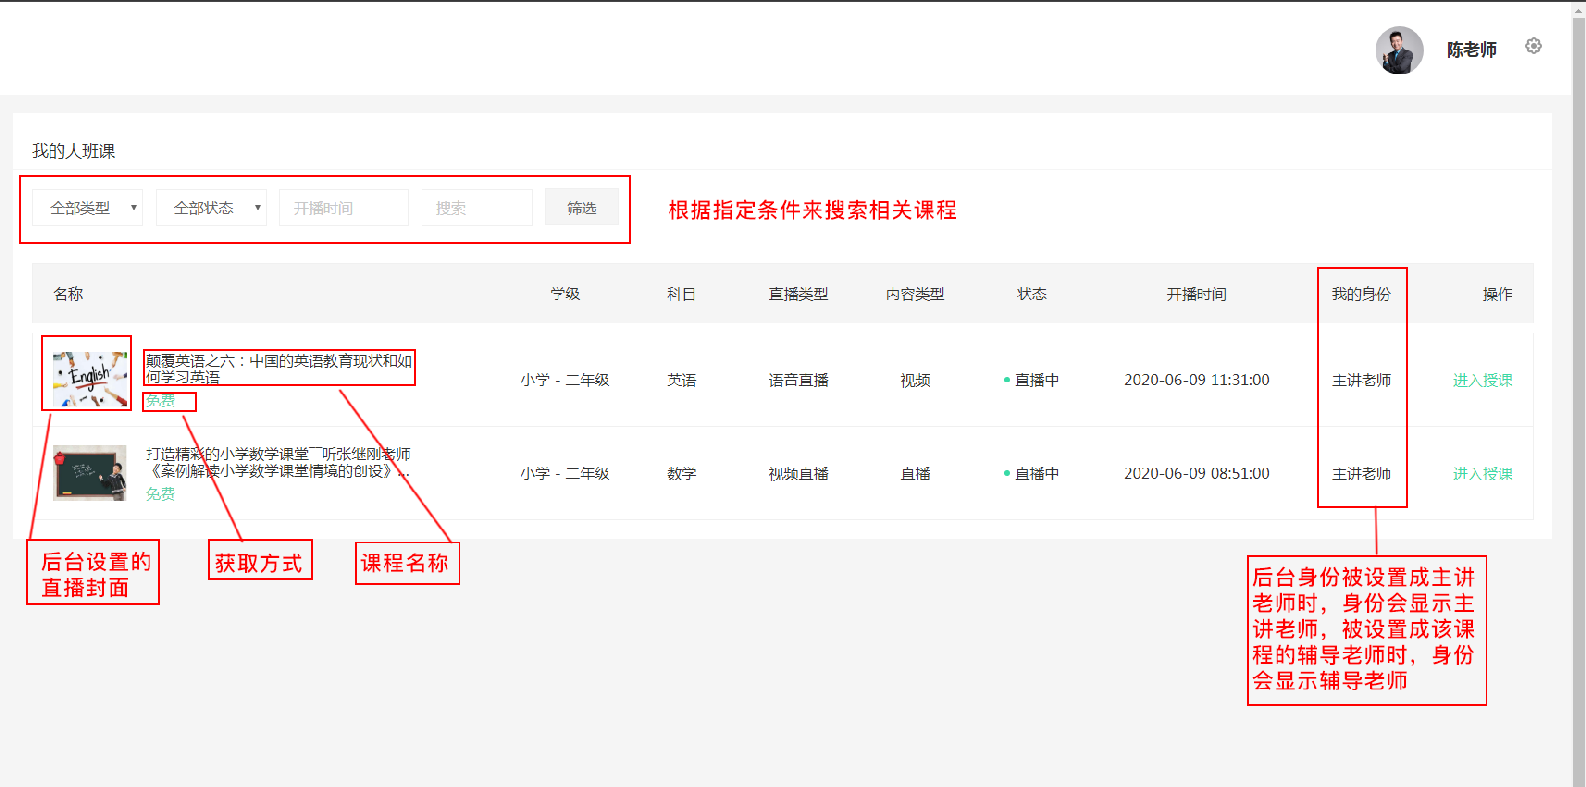Image resolution: width=1586 pixels, height=787 pixels.
Task: Click course title 打造精彩的小学数学课堂
Action: click(x=279, y=462)
